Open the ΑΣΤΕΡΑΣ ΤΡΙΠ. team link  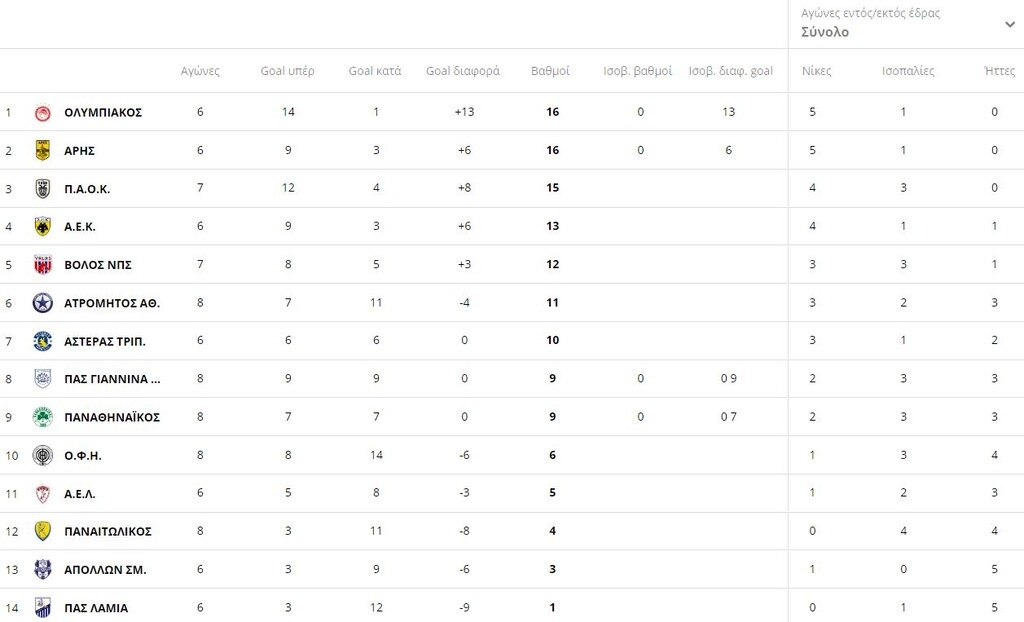[x=104, y=341]
